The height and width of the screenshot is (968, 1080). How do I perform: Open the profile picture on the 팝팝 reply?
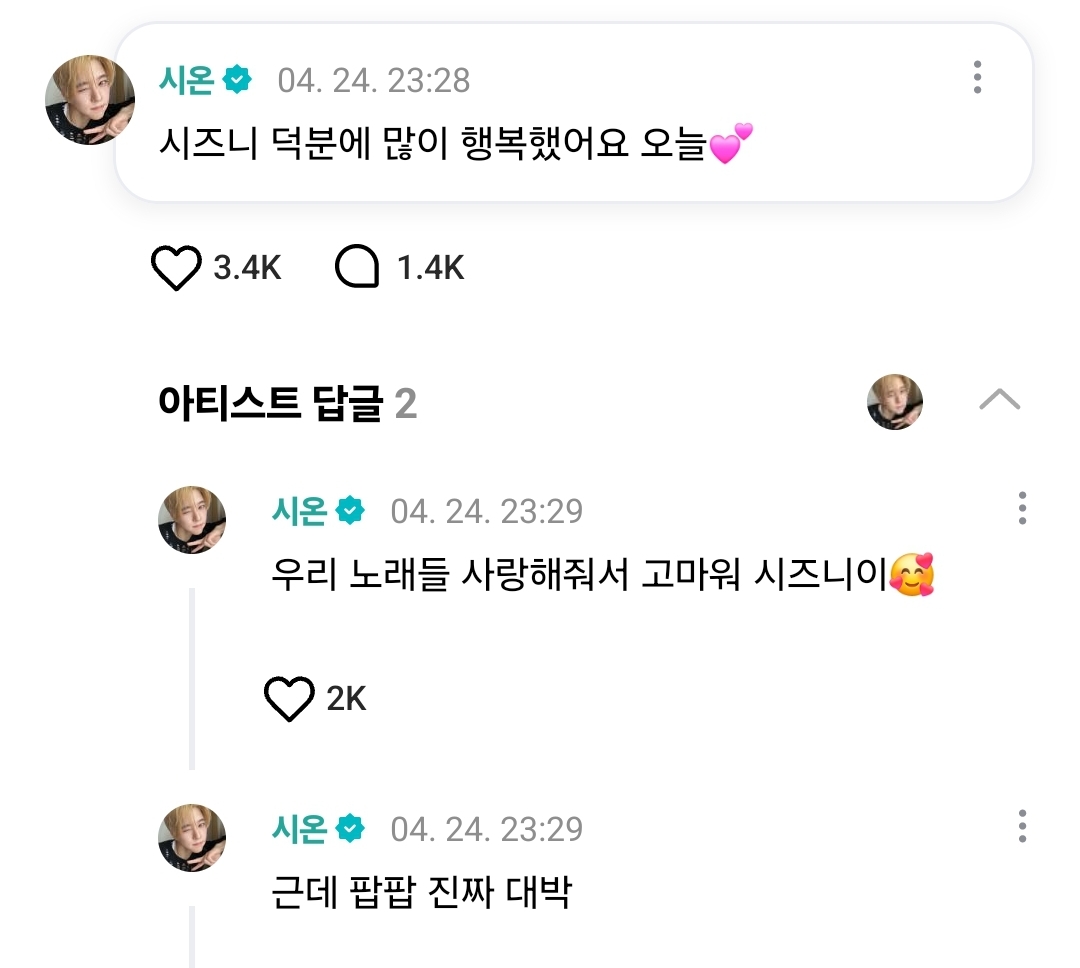pos(192,838)
